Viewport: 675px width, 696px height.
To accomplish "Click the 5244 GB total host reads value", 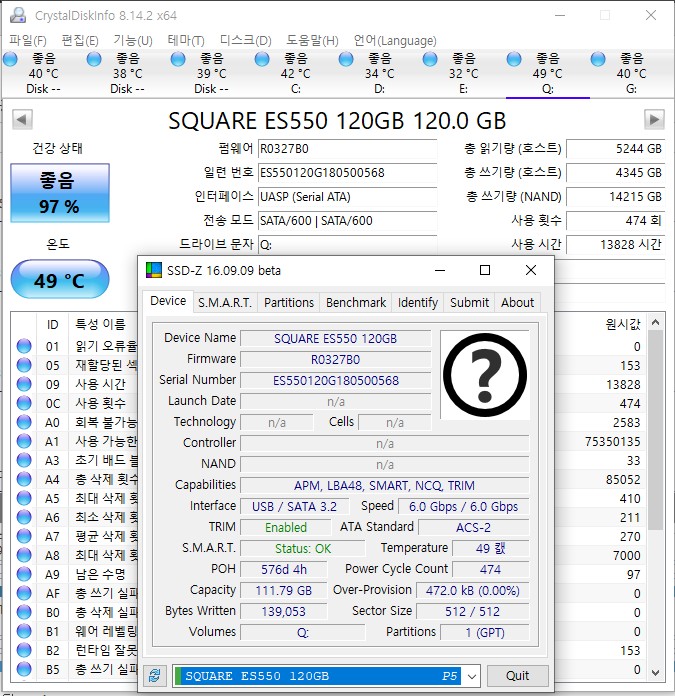I will (616, 149).
